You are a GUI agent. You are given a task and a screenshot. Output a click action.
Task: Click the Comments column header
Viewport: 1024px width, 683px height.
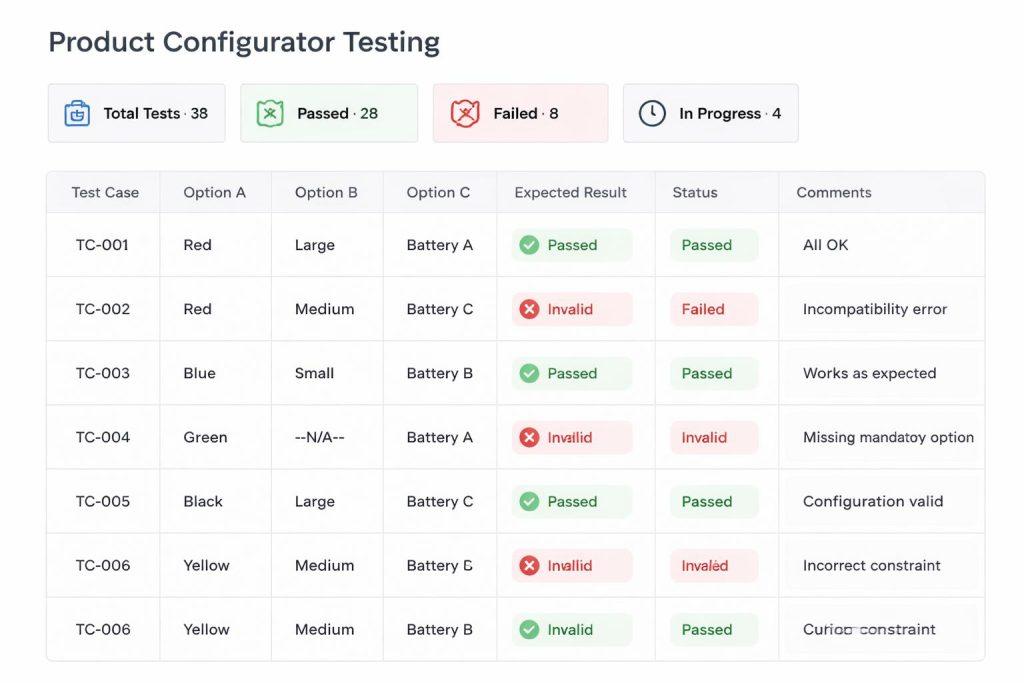click(833, 192)
